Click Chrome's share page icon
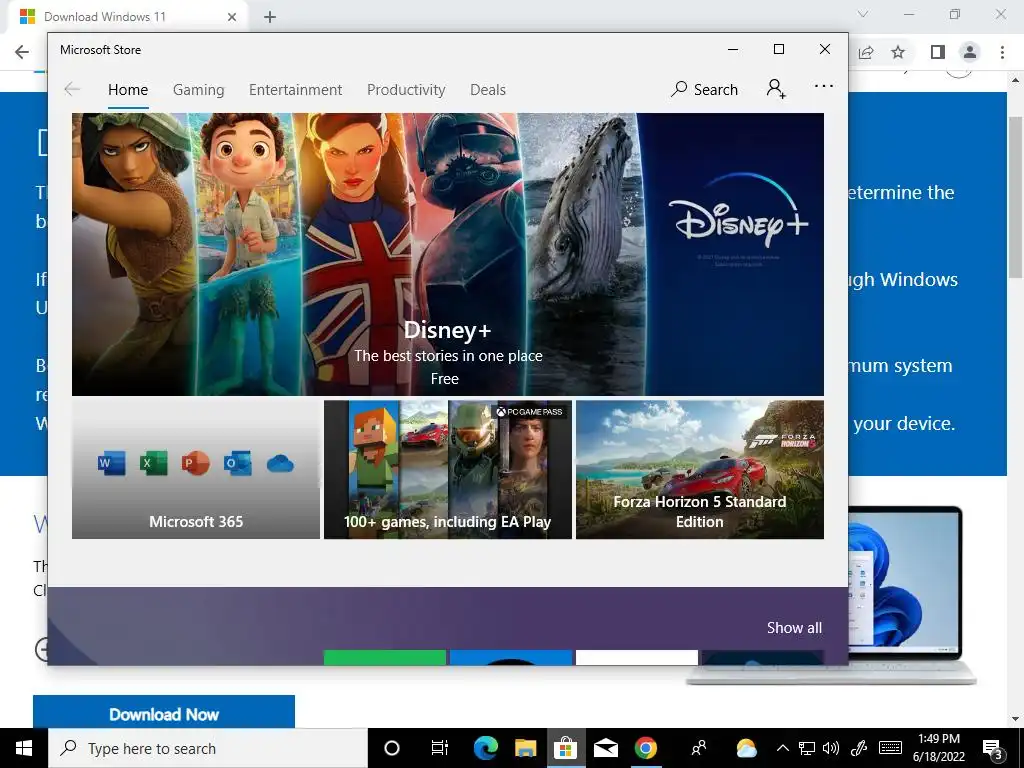 [867, 52]
